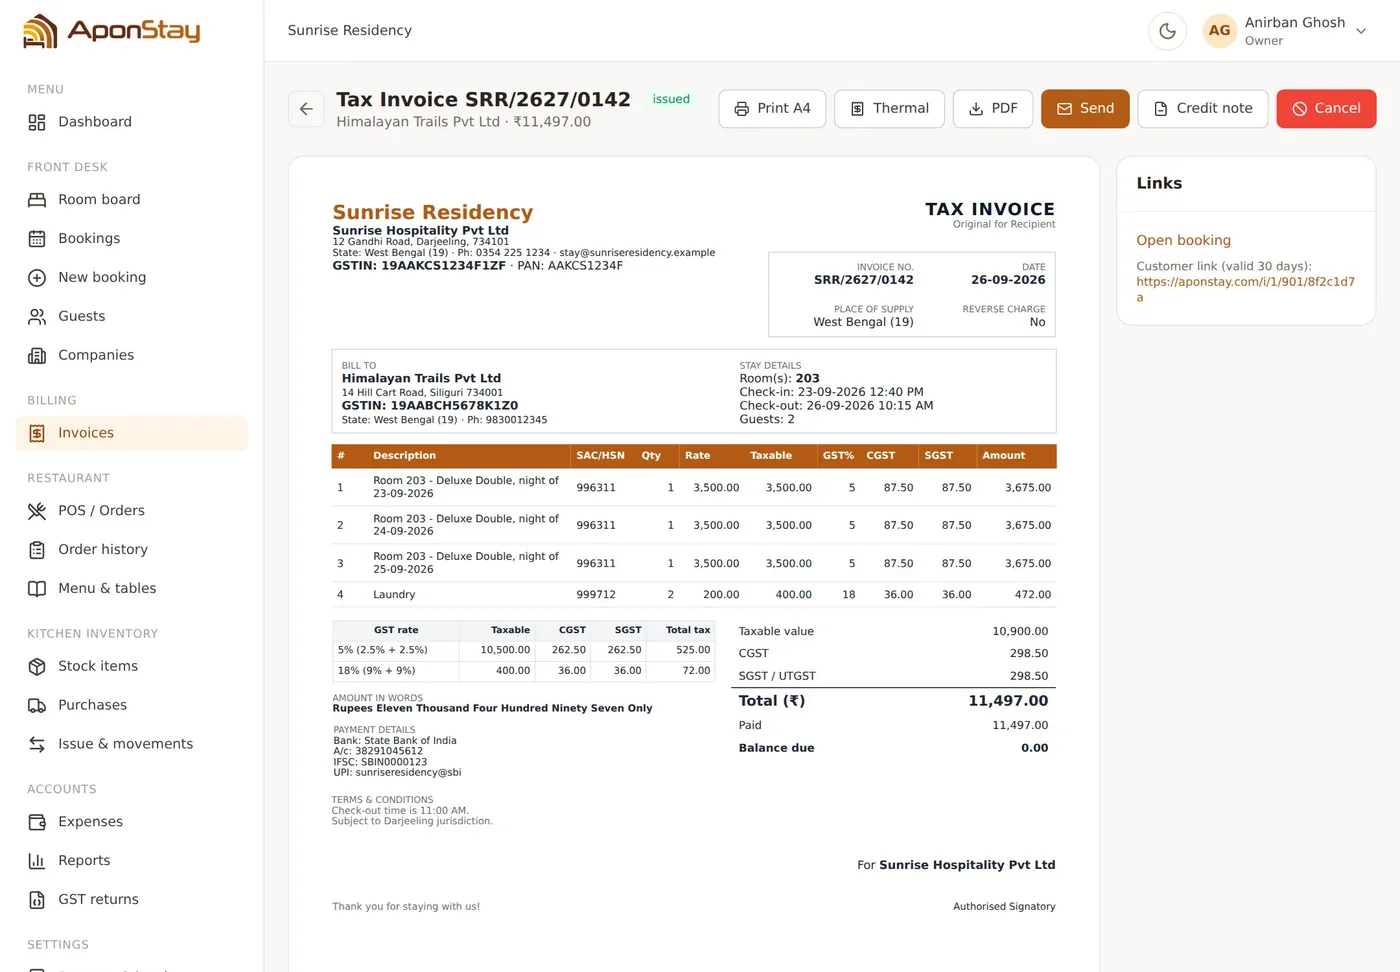The image size is (1400, 972).
Task: Print the invoice in A4
Action: coord(772,109)
